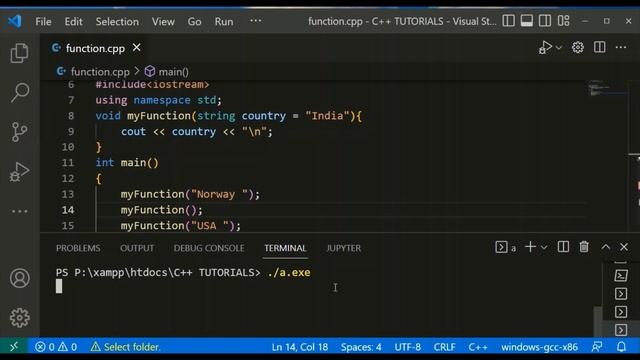
Task: Open the Accounts menu
Action: 19,278
